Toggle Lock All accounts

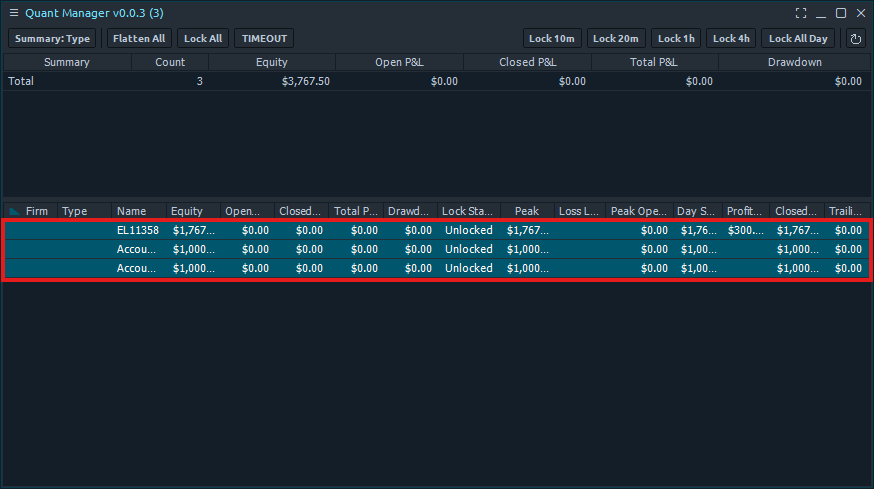click(x=203, y=39)
